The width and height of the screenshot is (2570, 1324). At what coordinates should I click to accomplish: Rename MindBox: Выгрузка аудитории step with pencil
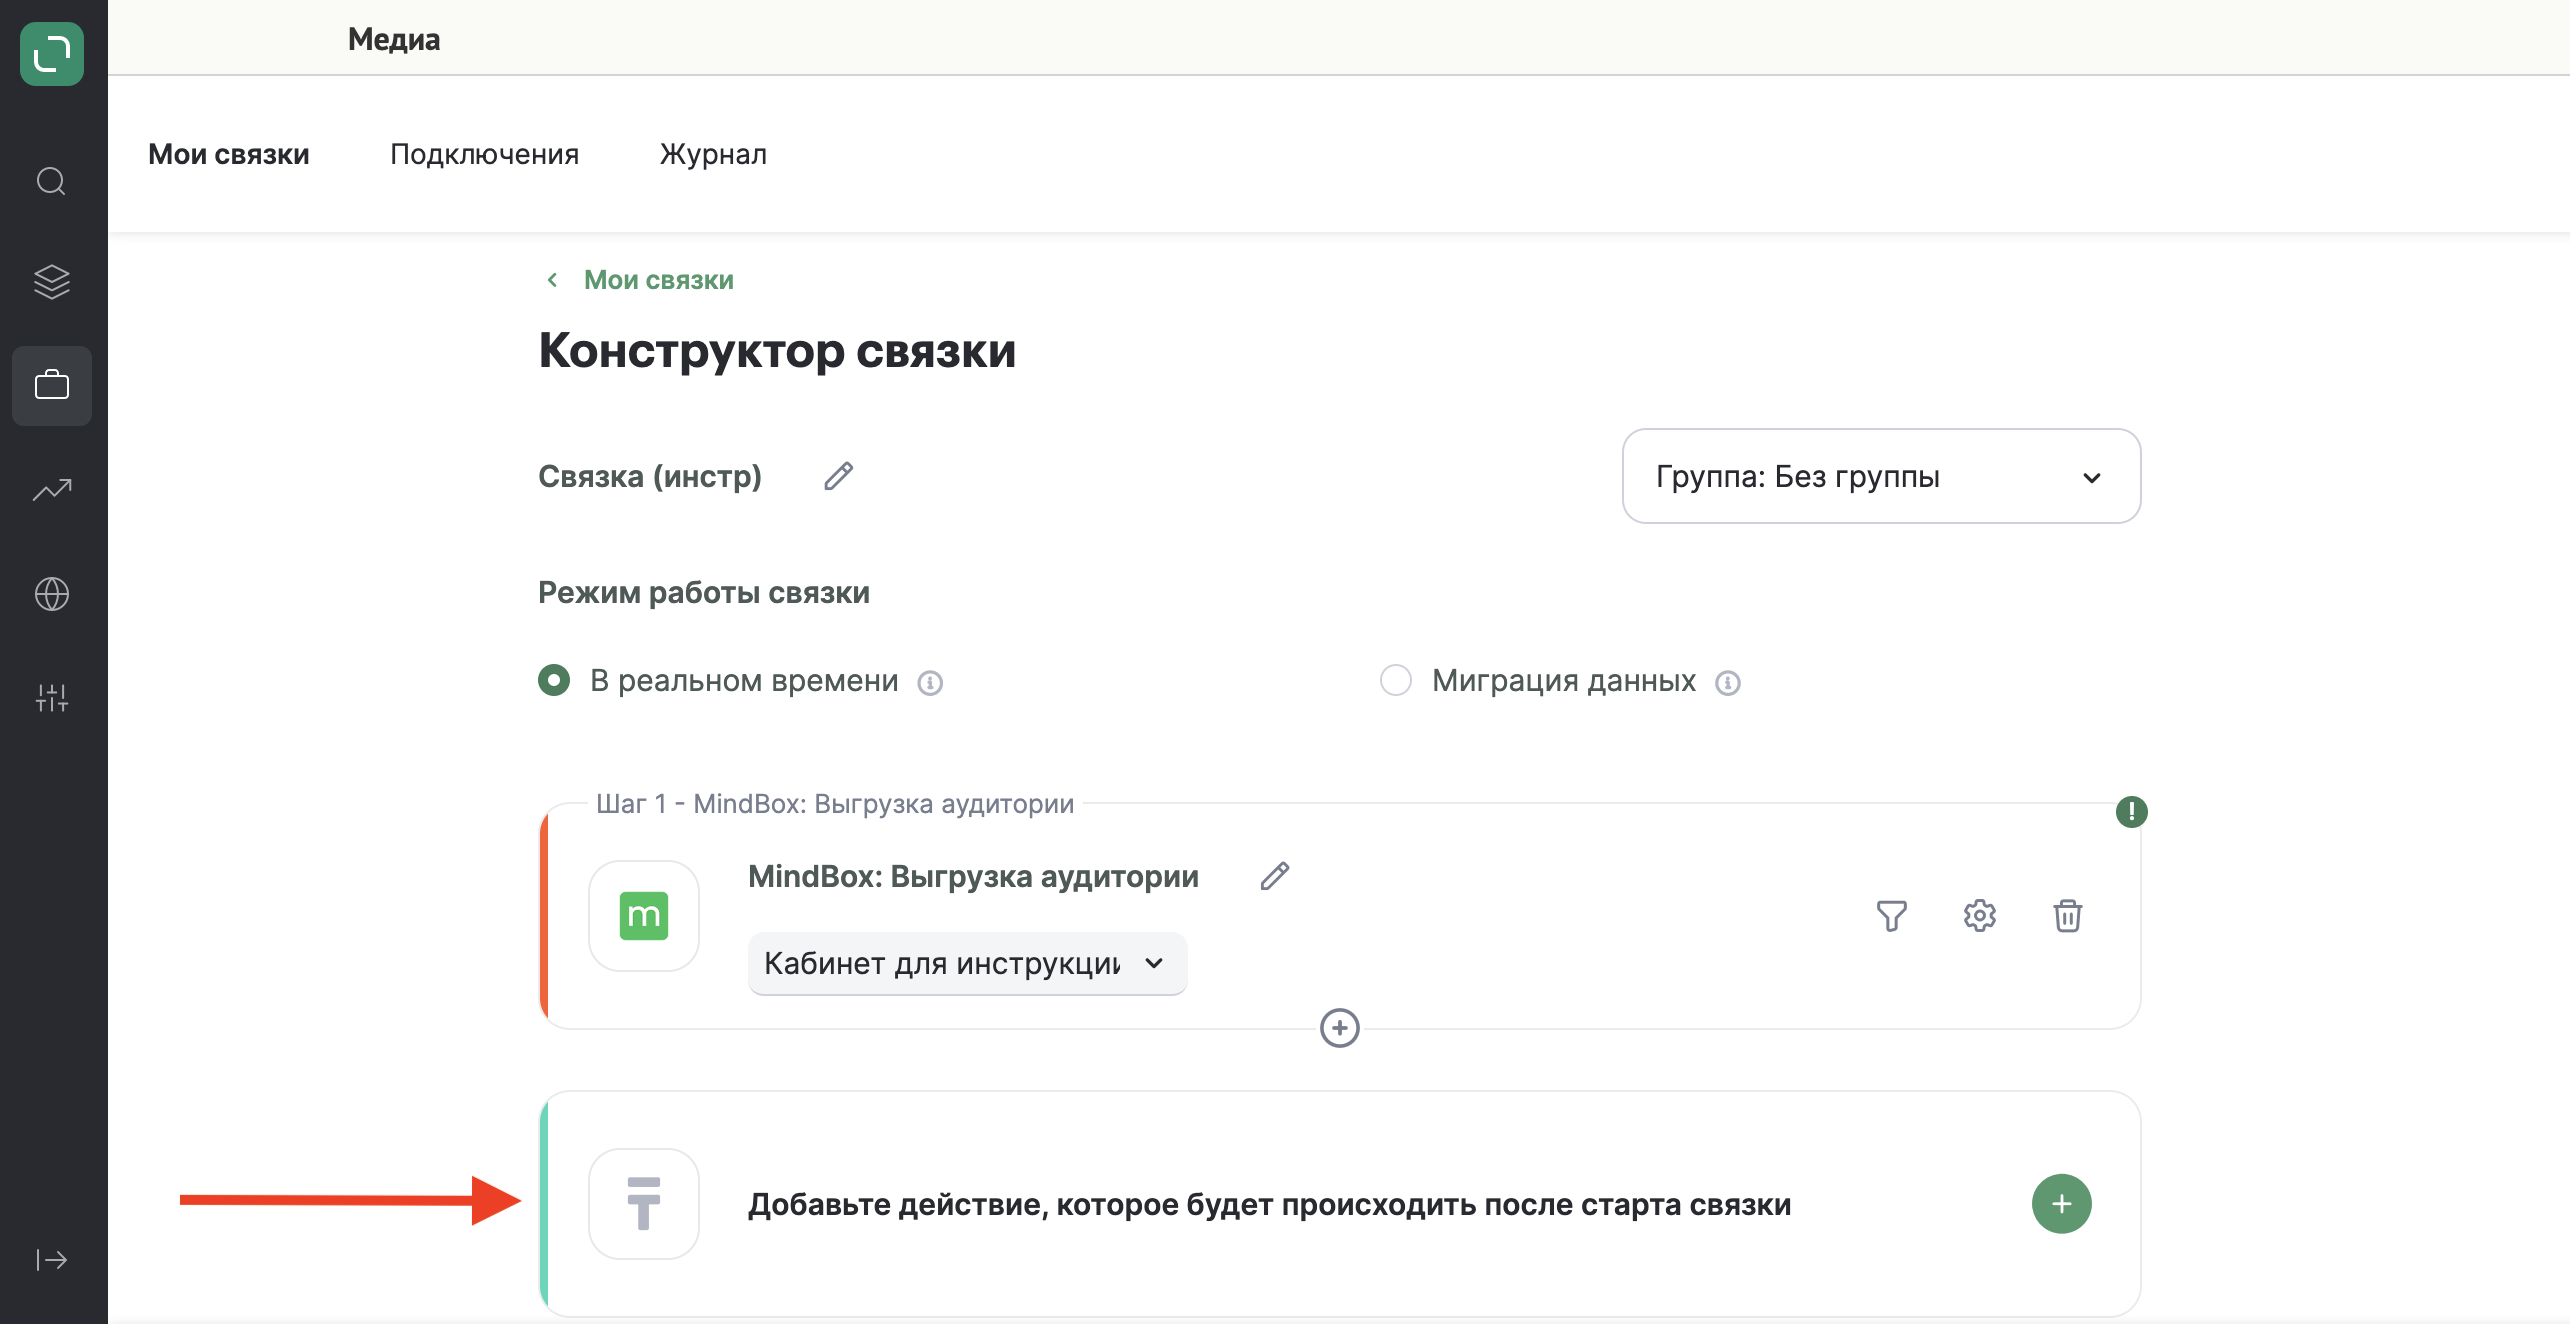[1274, 876]
